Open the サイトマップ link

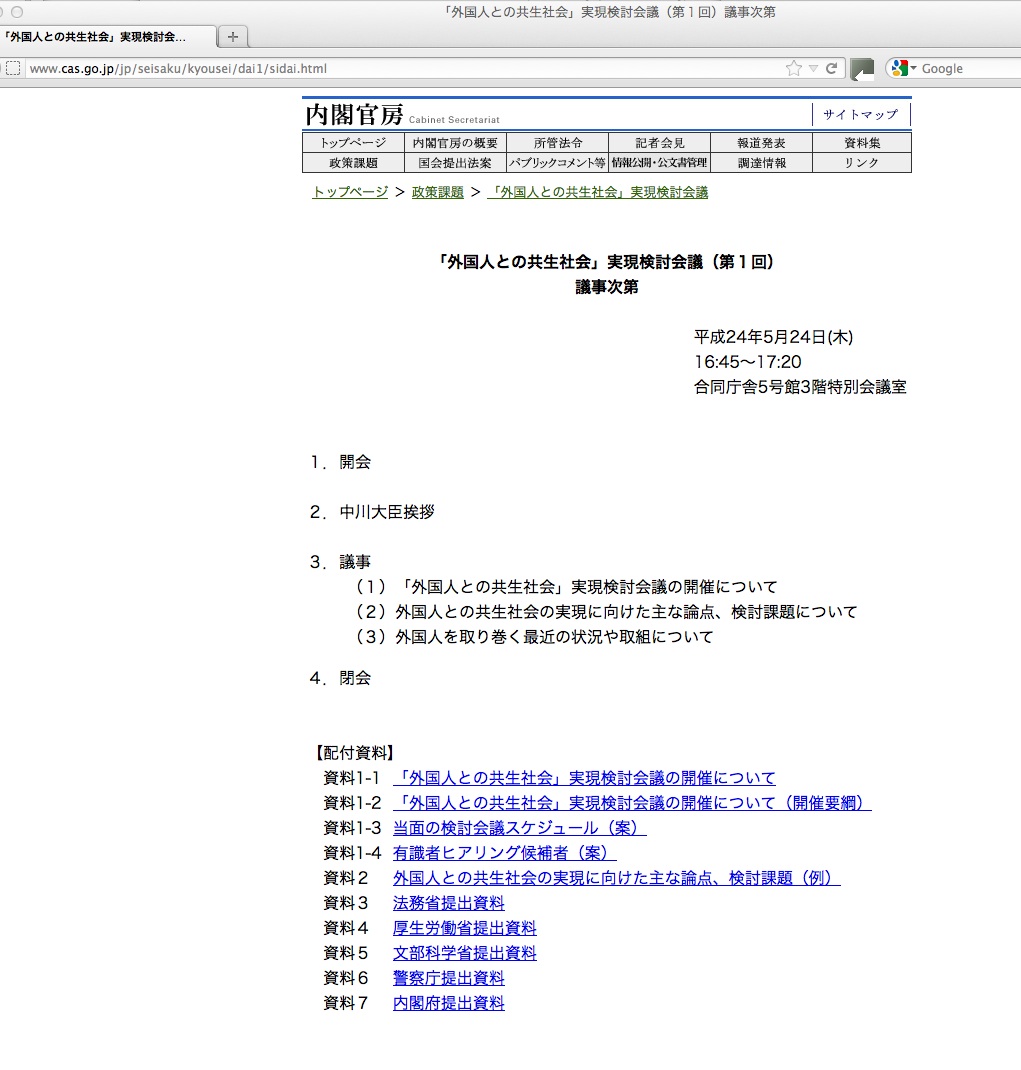(x=861, y=115)
